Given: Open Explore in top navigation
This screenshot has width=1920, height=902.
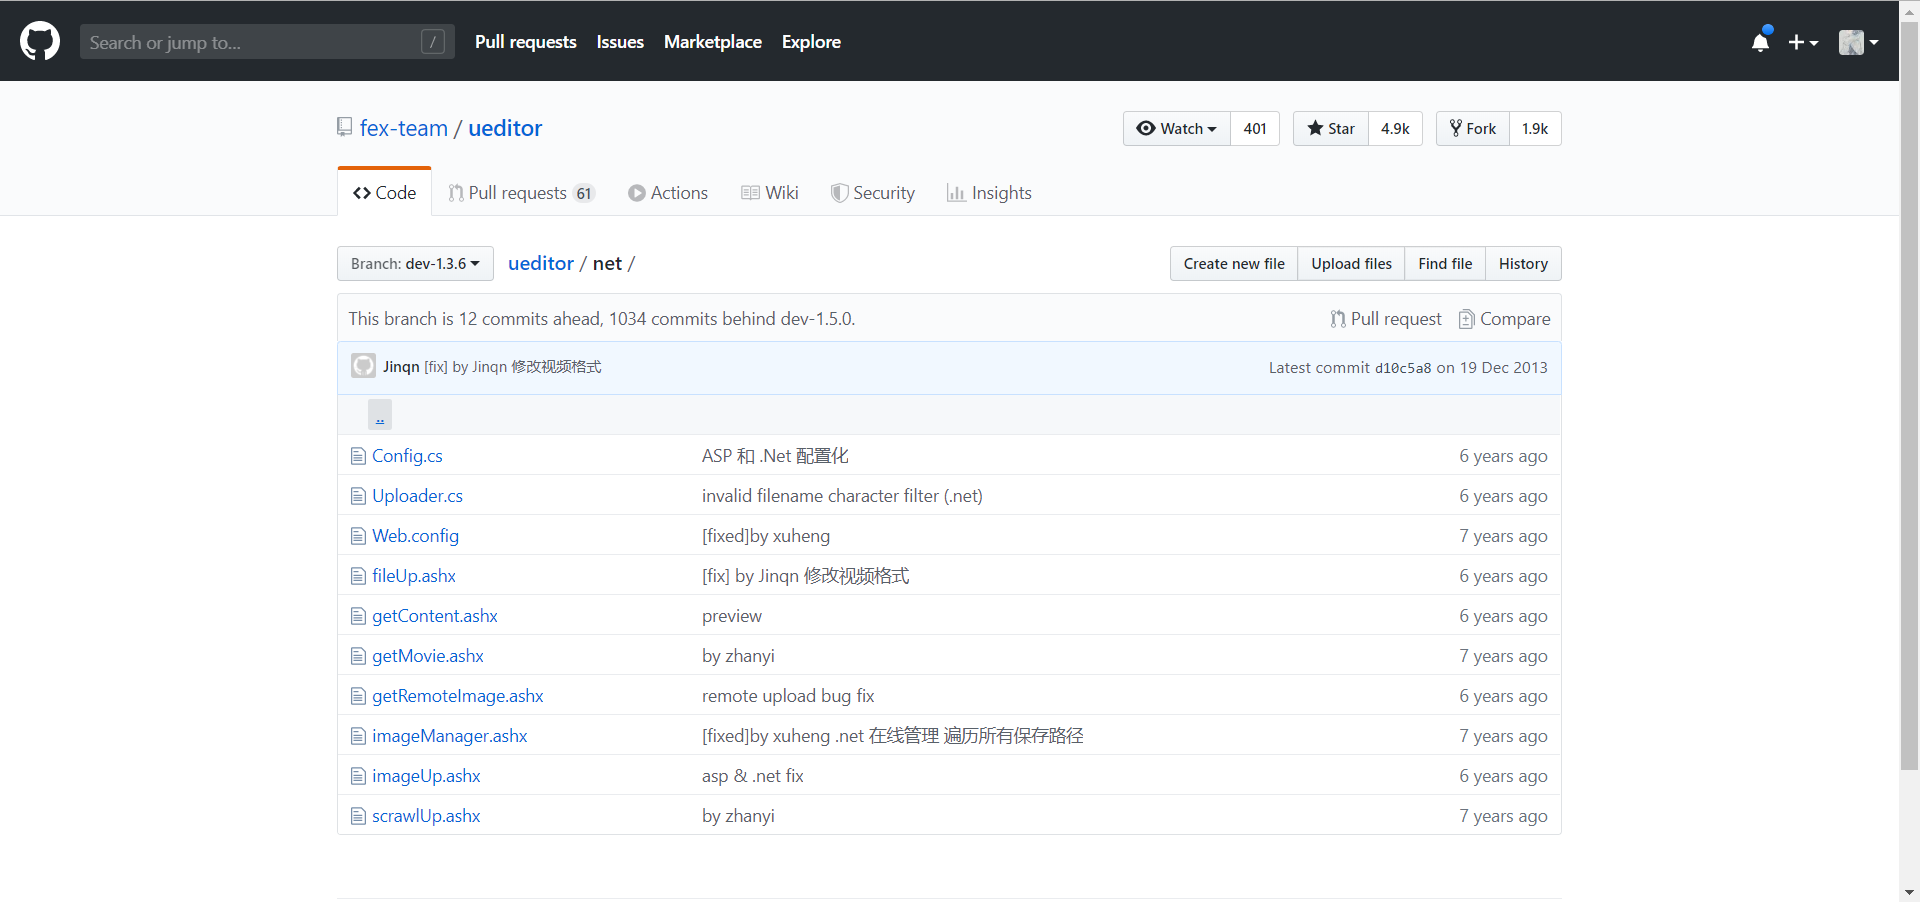Looking at the screenshot, I should pyautogui.click(x=811, y=42).
